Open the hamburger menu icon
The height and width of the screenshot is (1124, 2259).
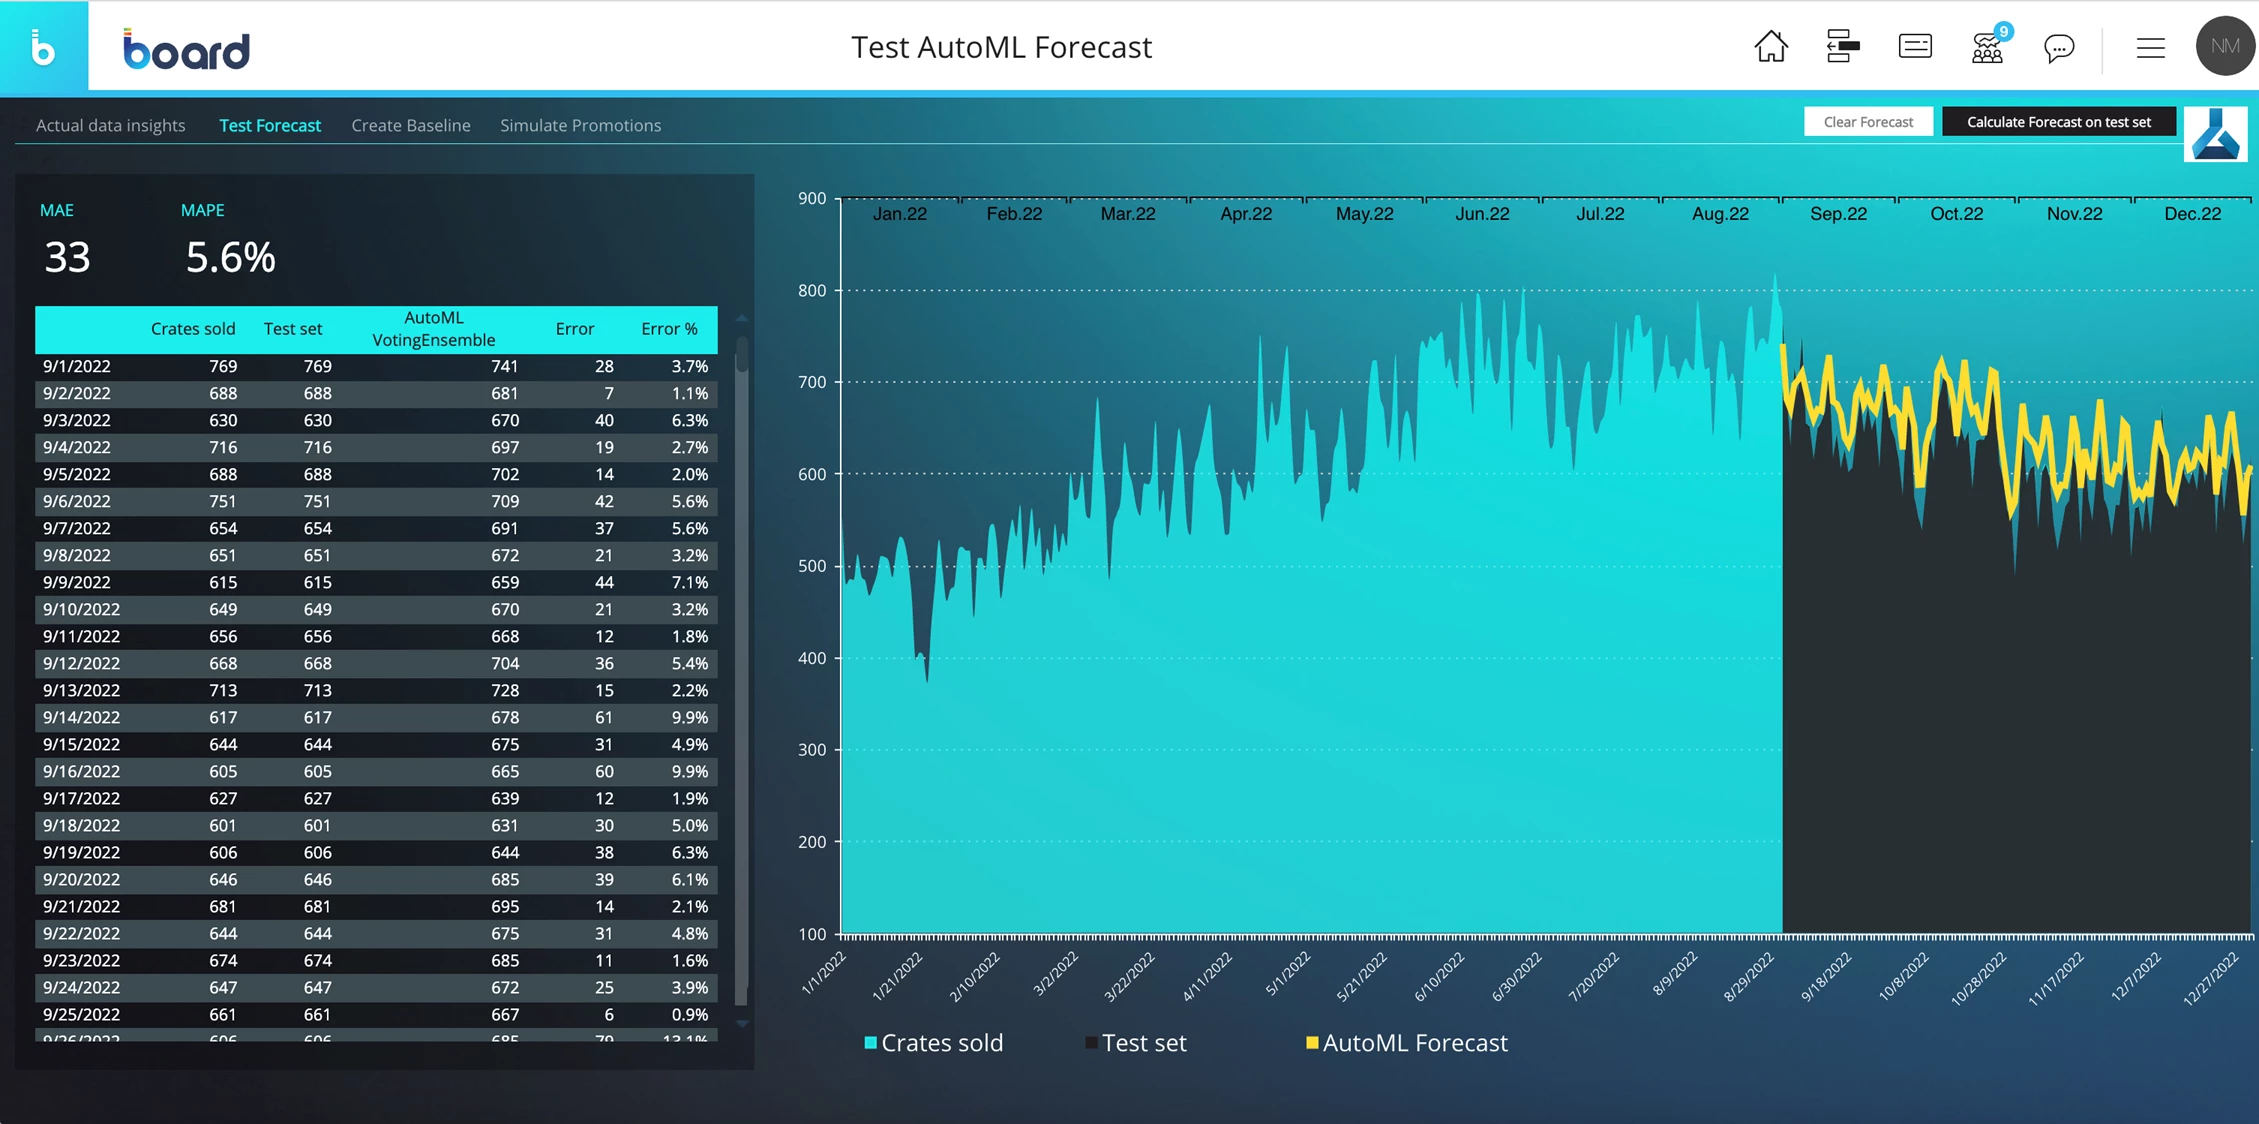click(2151, 46)
